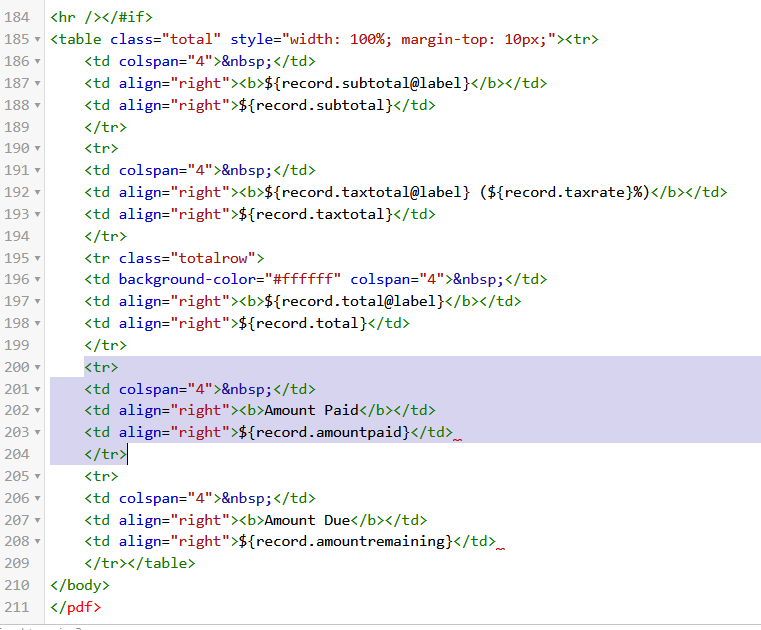Screen dimensions: 761x630
Task: Click line number 194 in gutter
Action: point(17,236)
